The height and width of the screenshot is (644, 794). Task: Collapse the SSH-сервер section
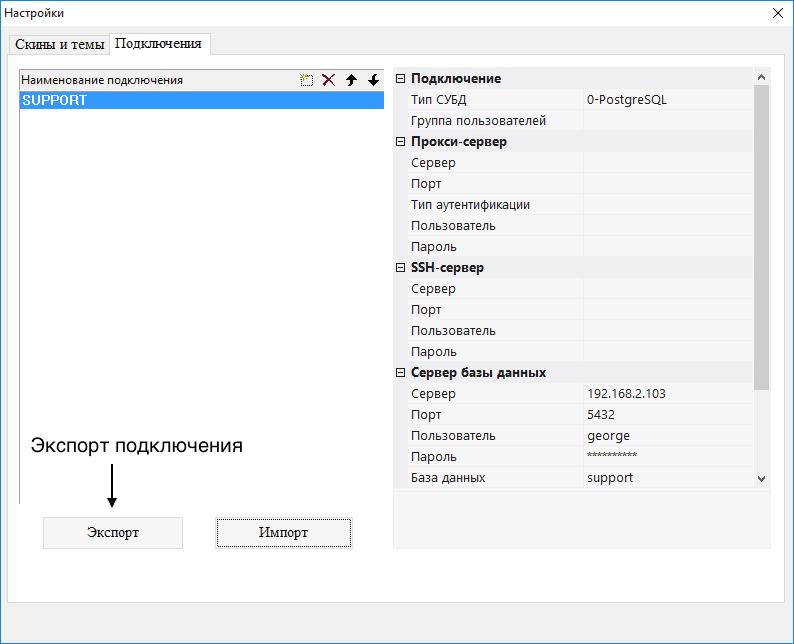pyautogui.click(x=401, y=268)
